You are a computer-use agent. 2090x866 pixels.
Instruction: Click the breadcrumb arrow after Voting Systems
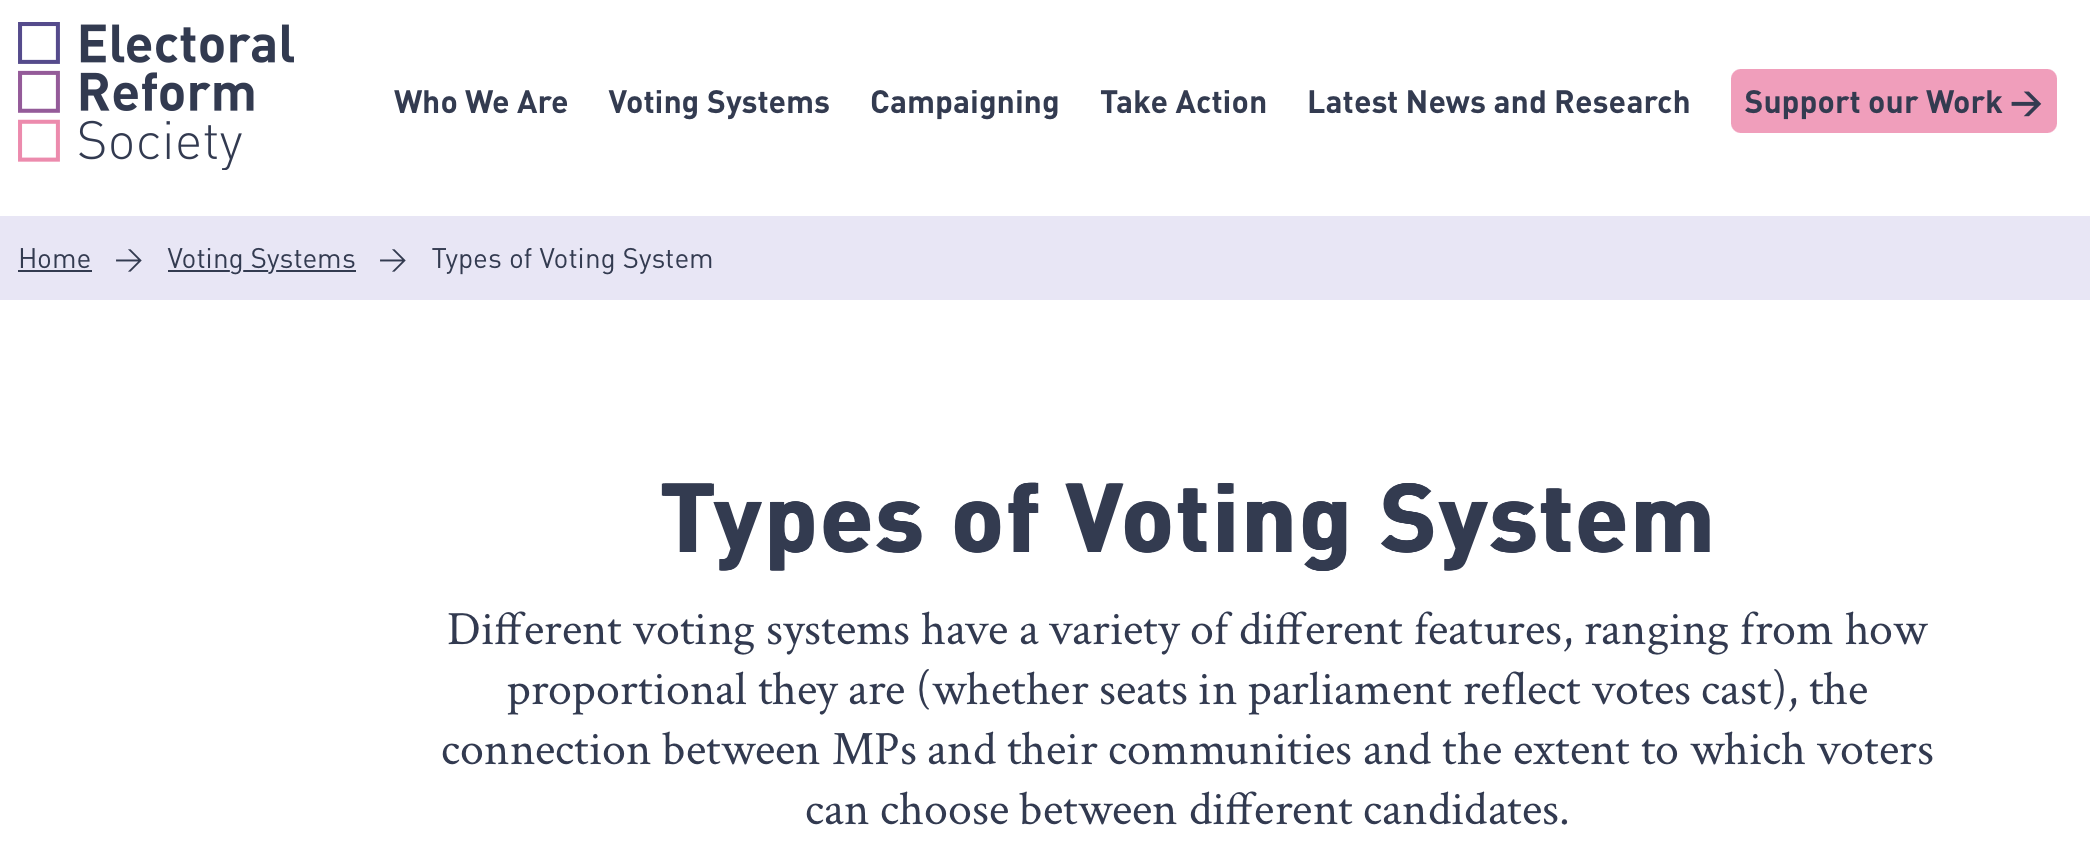coord(393,260)
